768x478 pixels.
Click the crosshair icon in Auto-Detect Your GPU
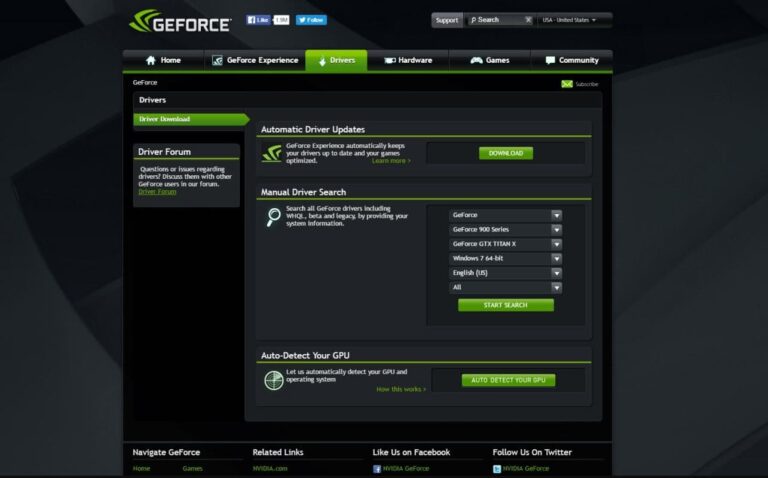(x=273, y=380)
